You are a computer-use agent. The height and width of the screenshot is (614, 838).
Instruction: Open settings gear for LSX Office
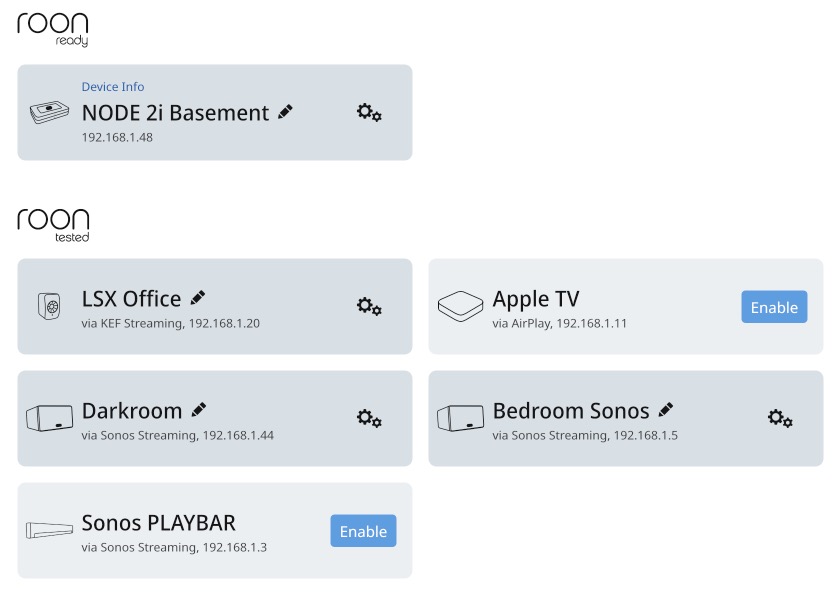tap(368, 307)
